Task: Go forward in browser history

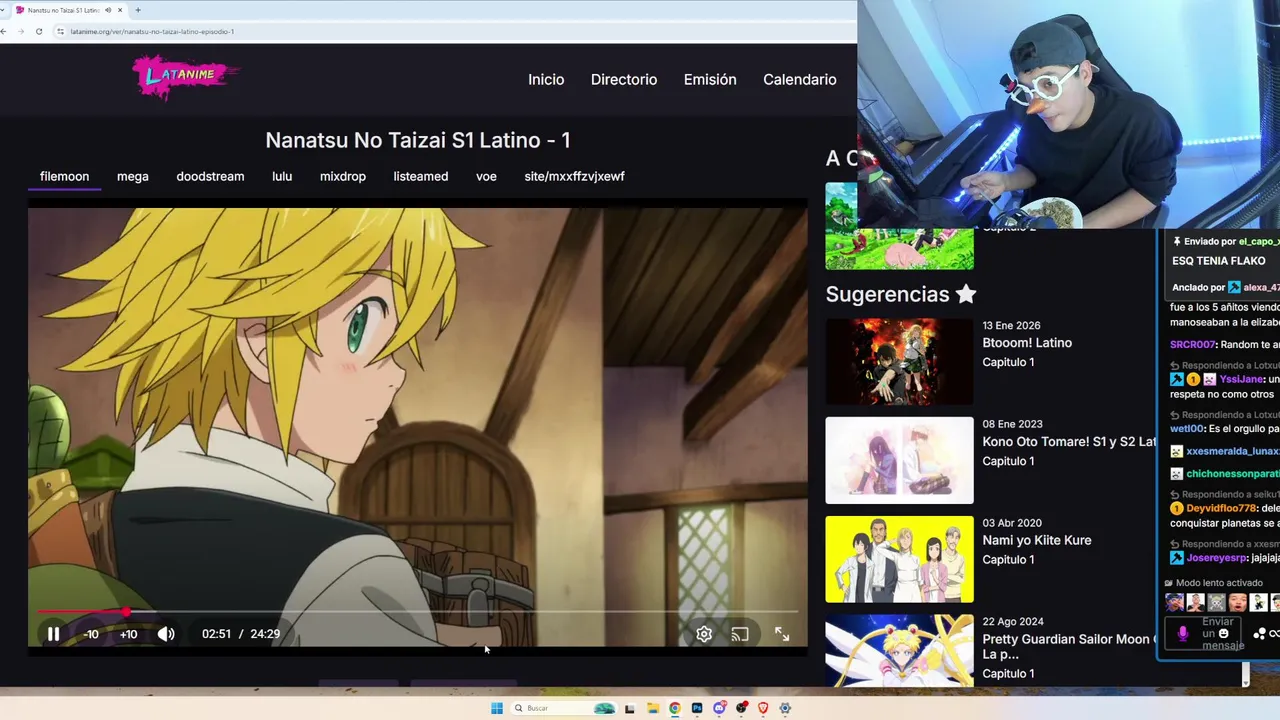Action: point(21,31)
